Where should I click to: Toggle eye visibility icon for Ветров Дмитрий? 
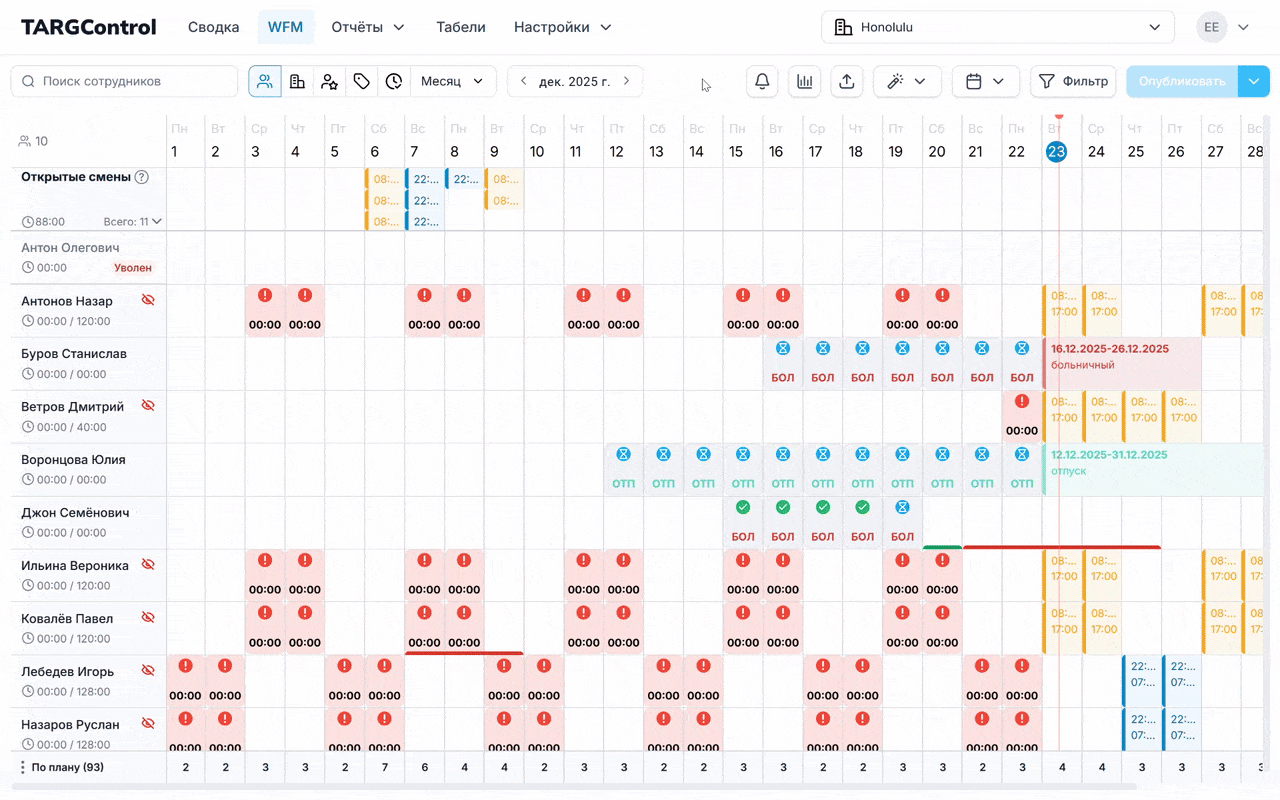(x=148, y=406)
